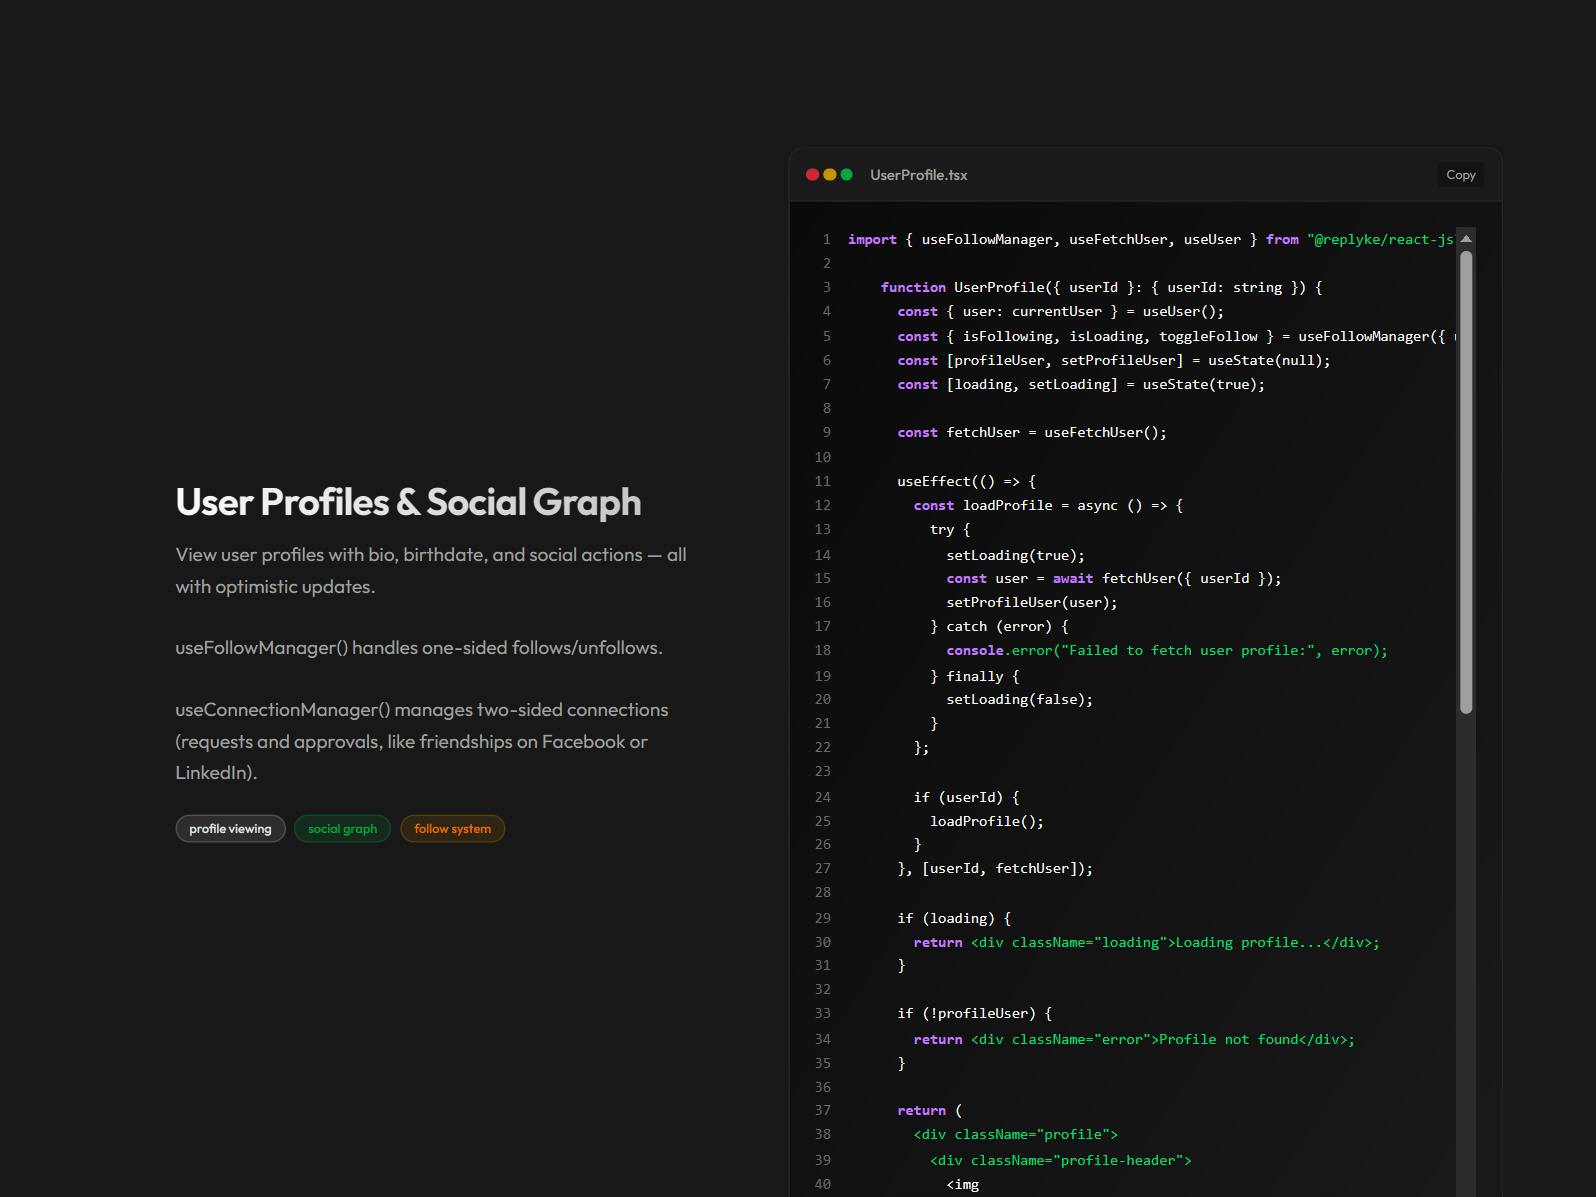Click the UserProfile.tsx file name label
The height and width of the screenshot is (1197, 1596).
coord(918,175)
